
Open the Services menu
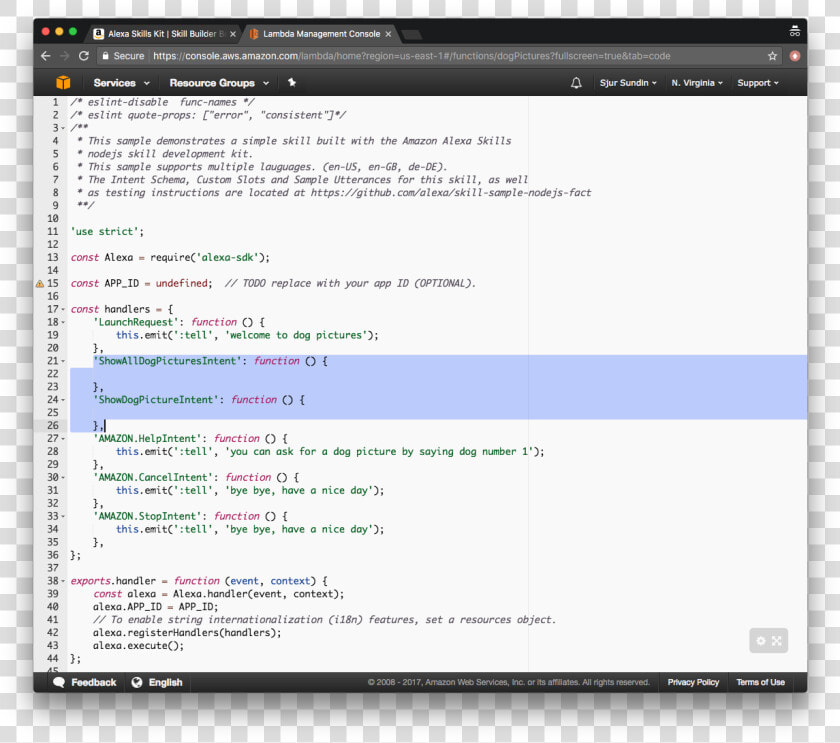[122, 83]
